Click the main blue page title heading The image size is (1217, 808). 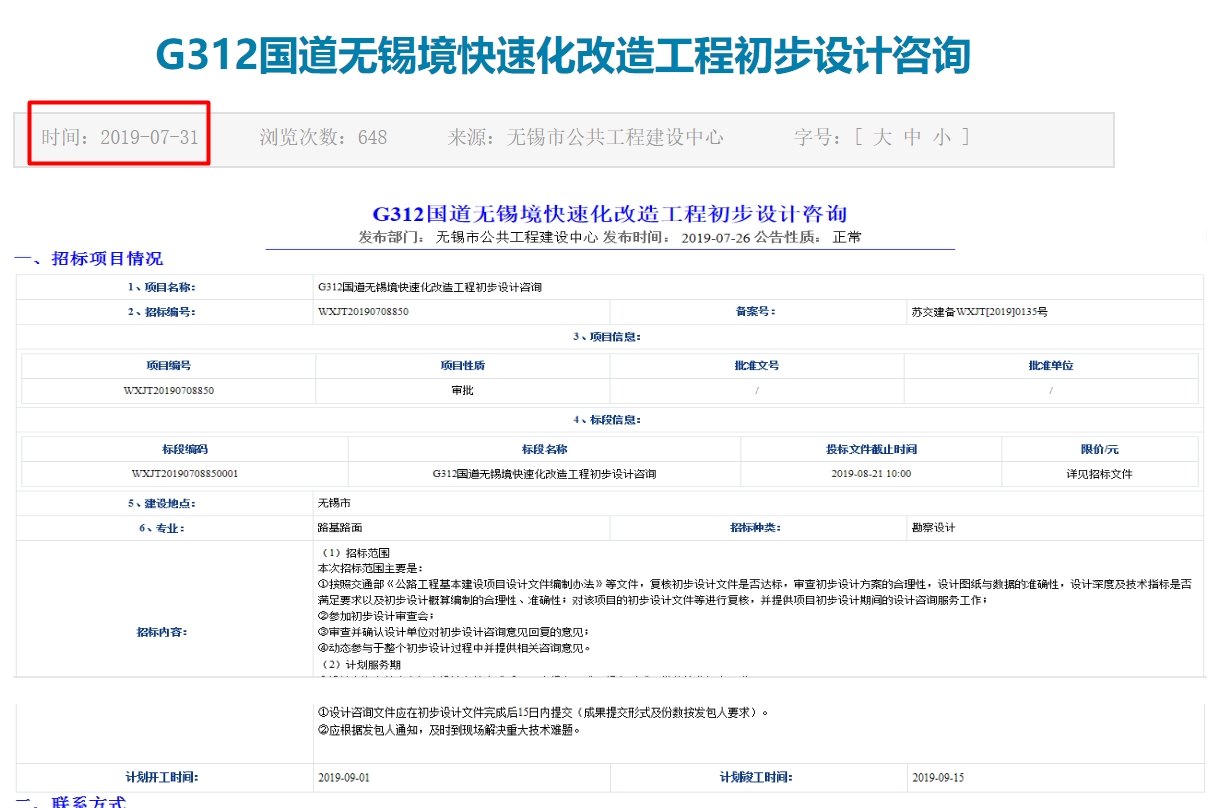tap(563, 55)
